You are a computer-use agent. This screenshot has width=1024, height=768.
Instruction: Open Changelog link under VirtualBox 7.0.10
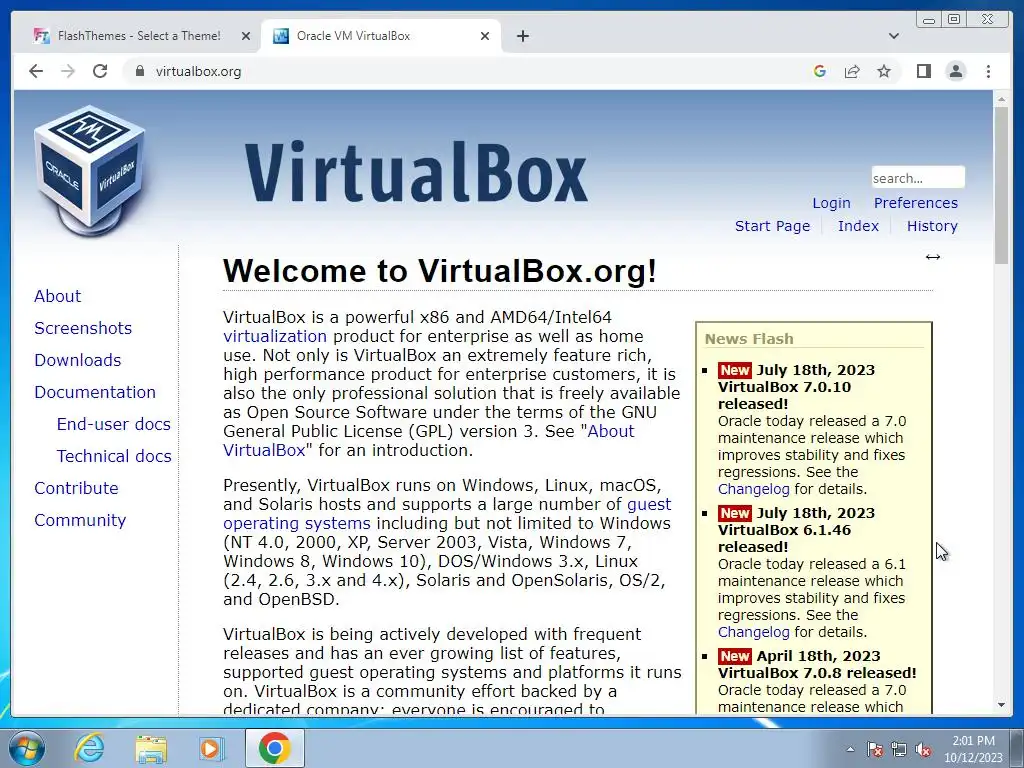(754, 489)
